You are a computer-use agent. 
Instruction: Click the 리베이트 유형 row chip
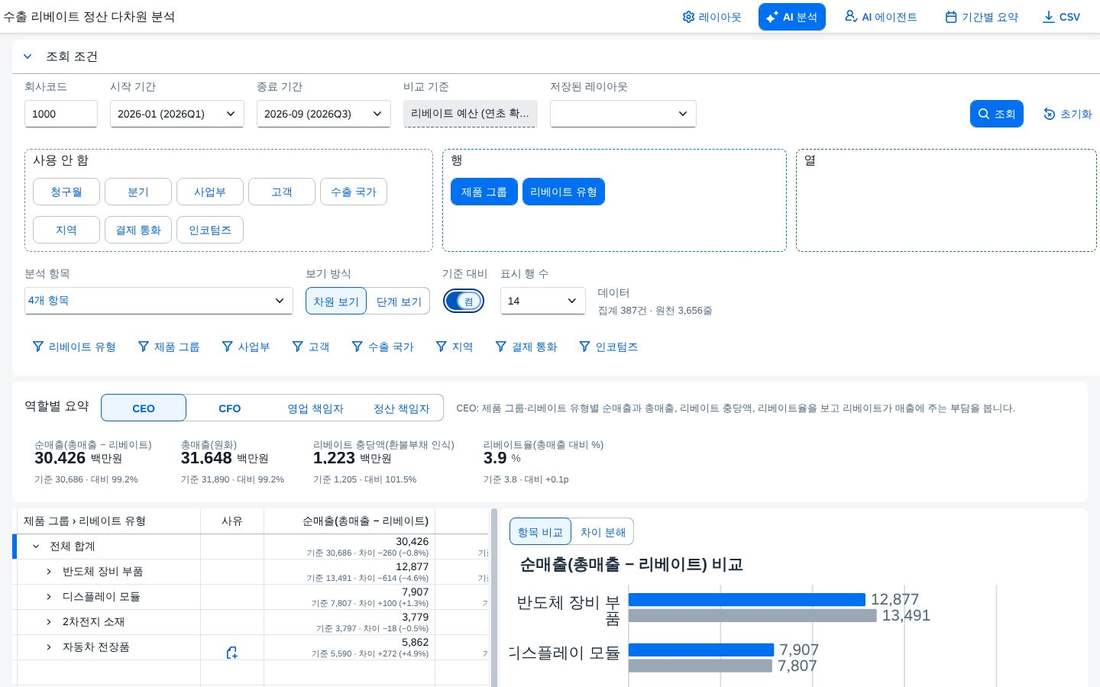point(563,192)
